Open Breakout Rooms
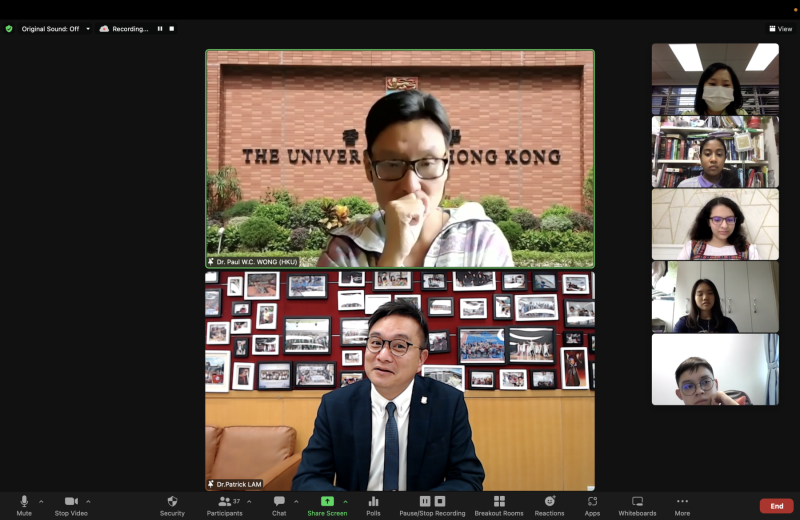 [499, 505]
